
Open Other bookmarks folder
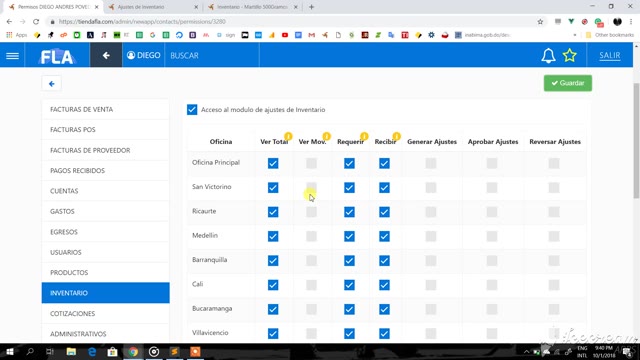pyautogui.click(x=610, y=35)
